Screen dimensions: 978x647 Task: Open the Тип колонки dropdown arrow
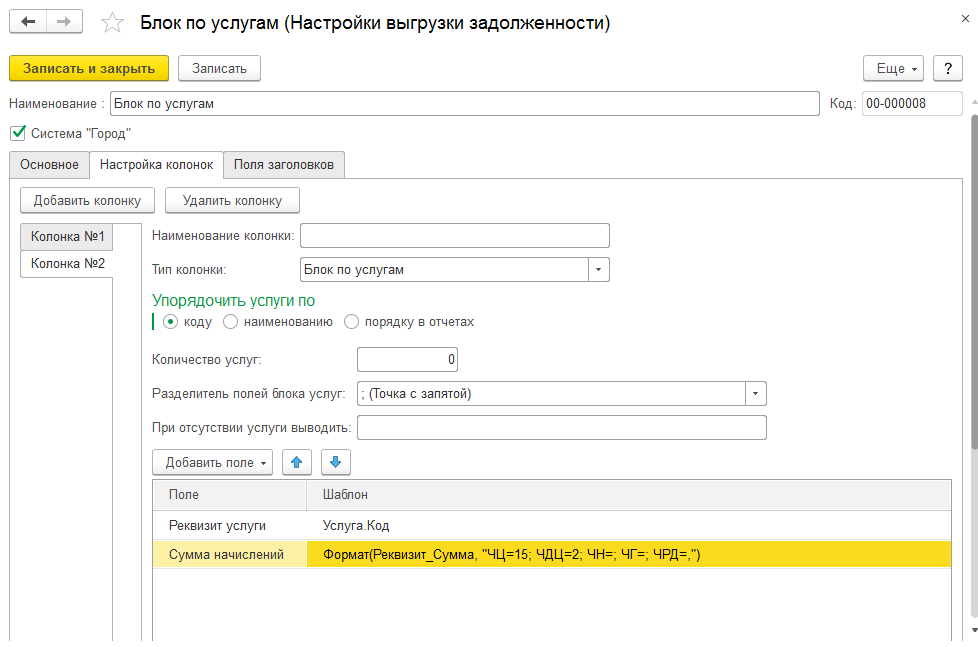pos(599,270)
